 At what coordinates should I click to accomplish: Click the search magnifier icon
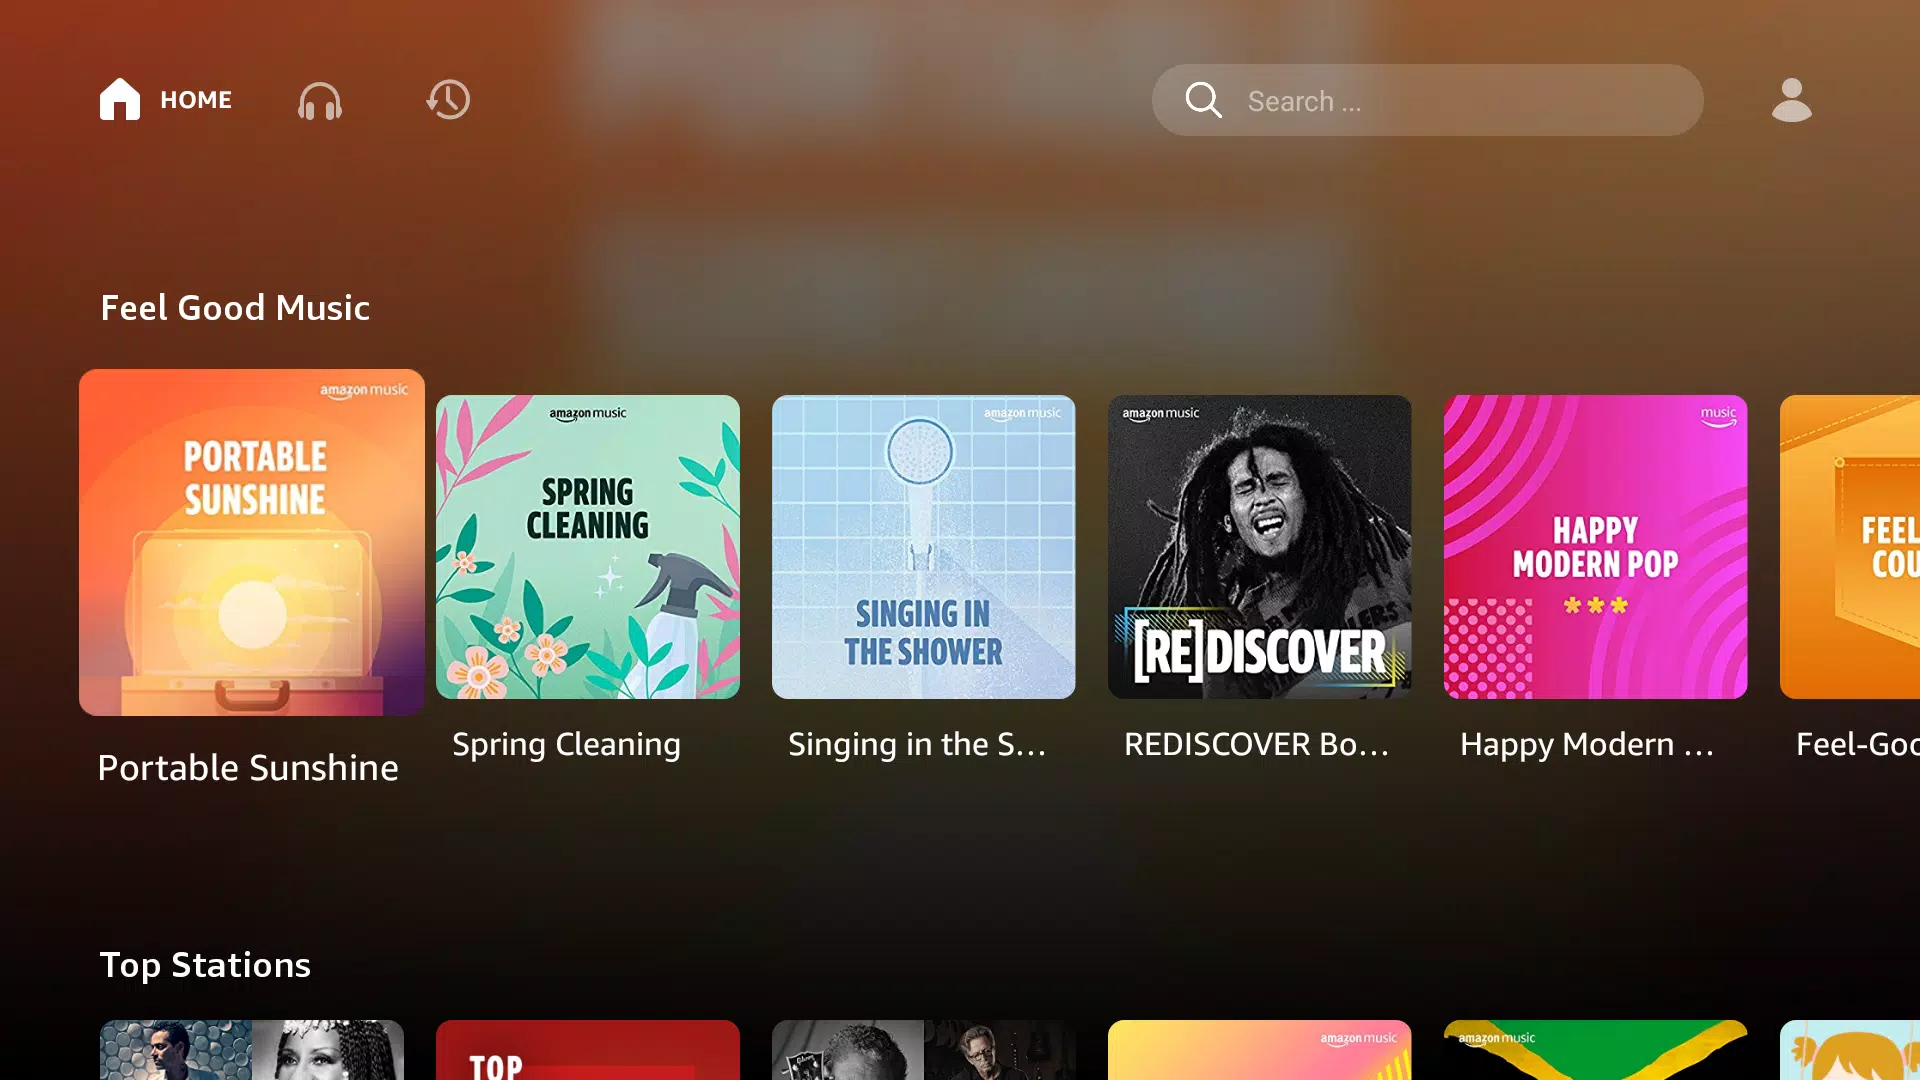point(1203,100)
